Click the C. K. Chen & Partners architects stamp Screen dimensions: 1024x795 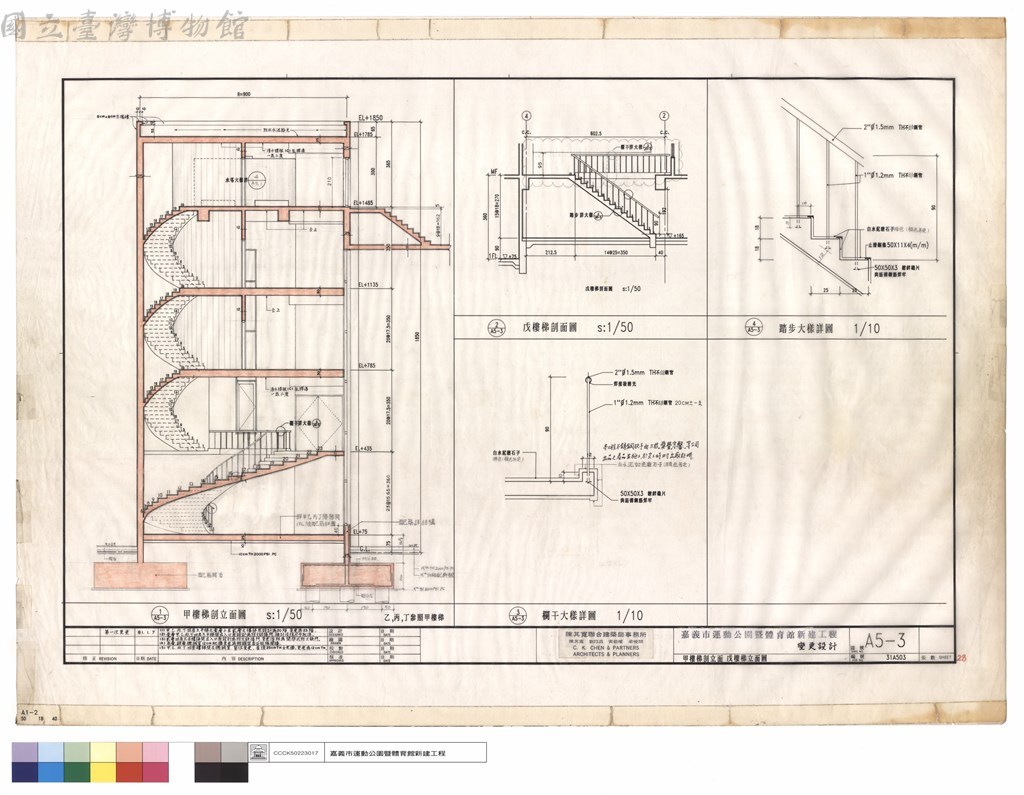pos(606,643)
